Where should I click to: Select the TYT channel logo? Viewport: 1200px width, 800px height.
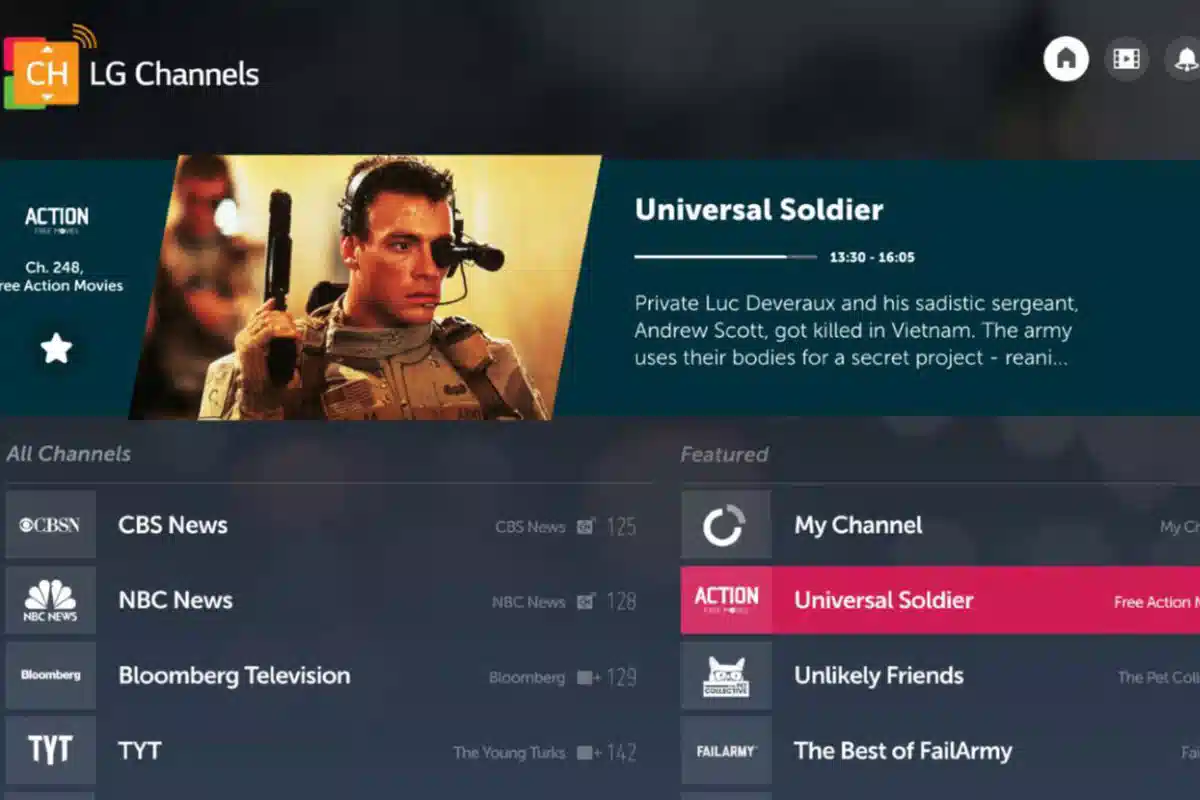point(51,750)
